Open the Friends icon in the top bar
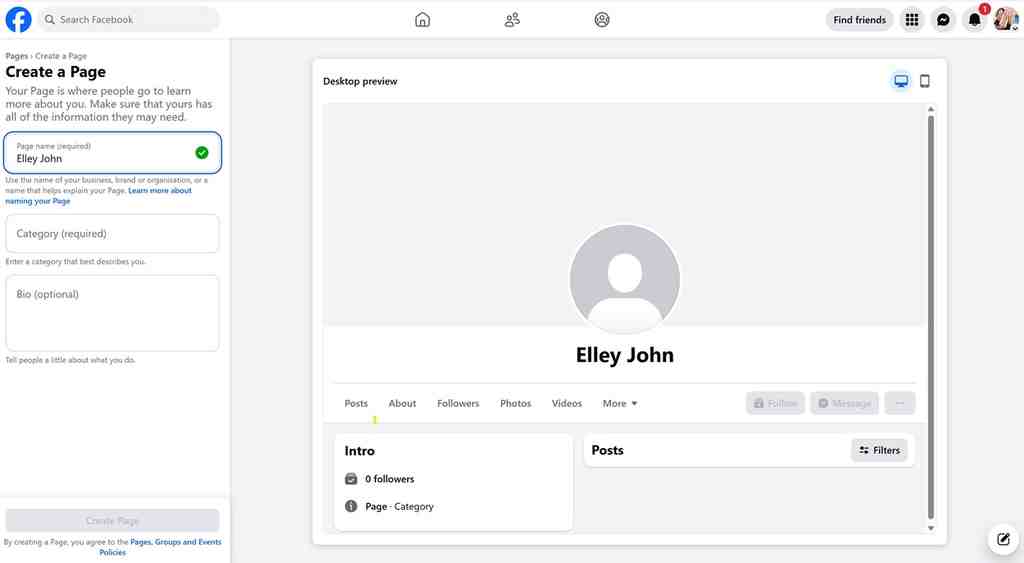This screenshot has width=1024, height=563. (512, 20)
